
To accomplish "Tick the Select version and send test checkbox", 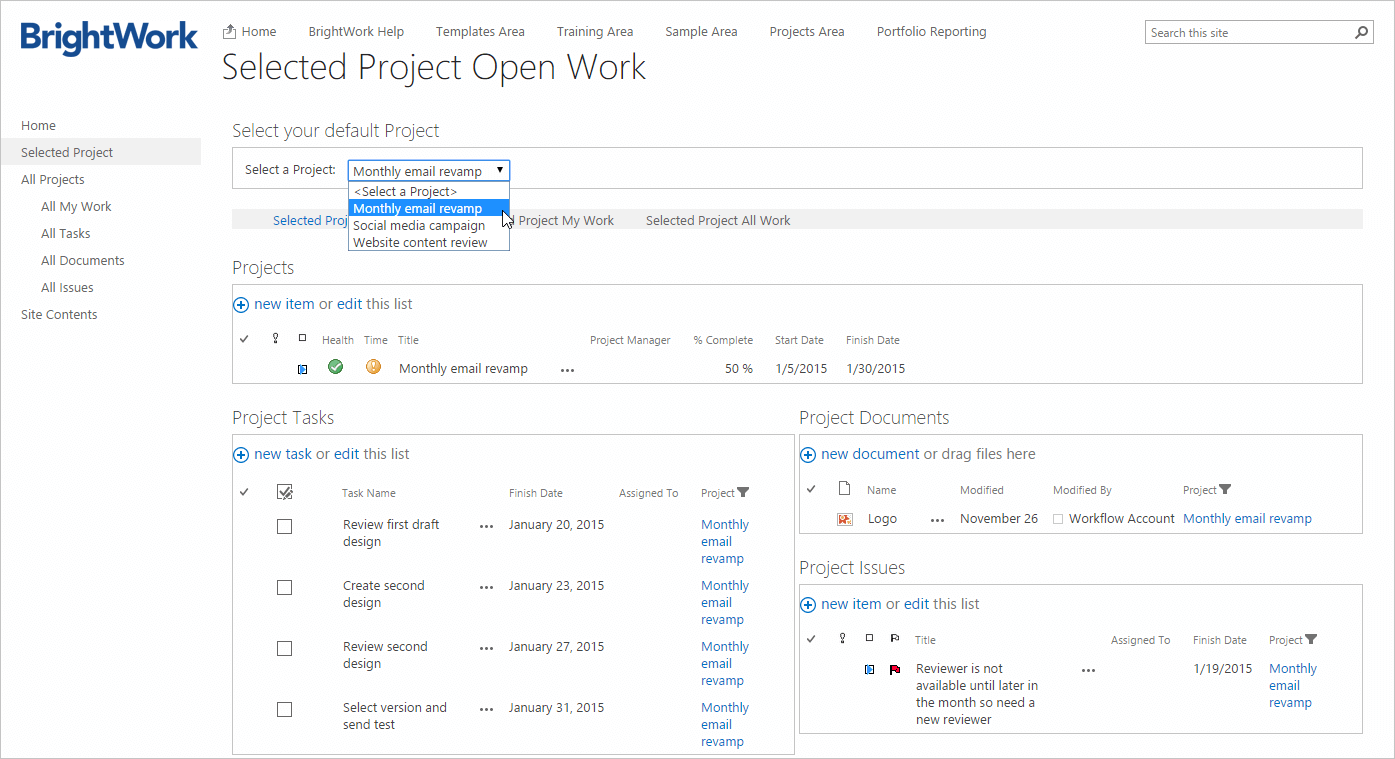I will click(x=285, y=709).
